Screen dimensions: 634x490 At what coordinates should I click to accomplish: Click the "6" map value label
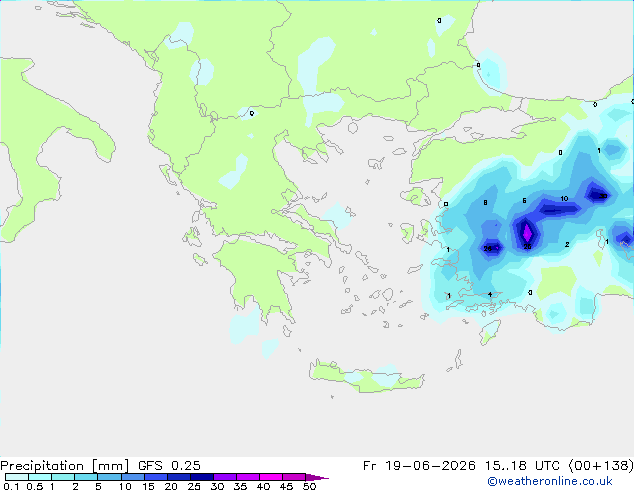coord(524,201)
